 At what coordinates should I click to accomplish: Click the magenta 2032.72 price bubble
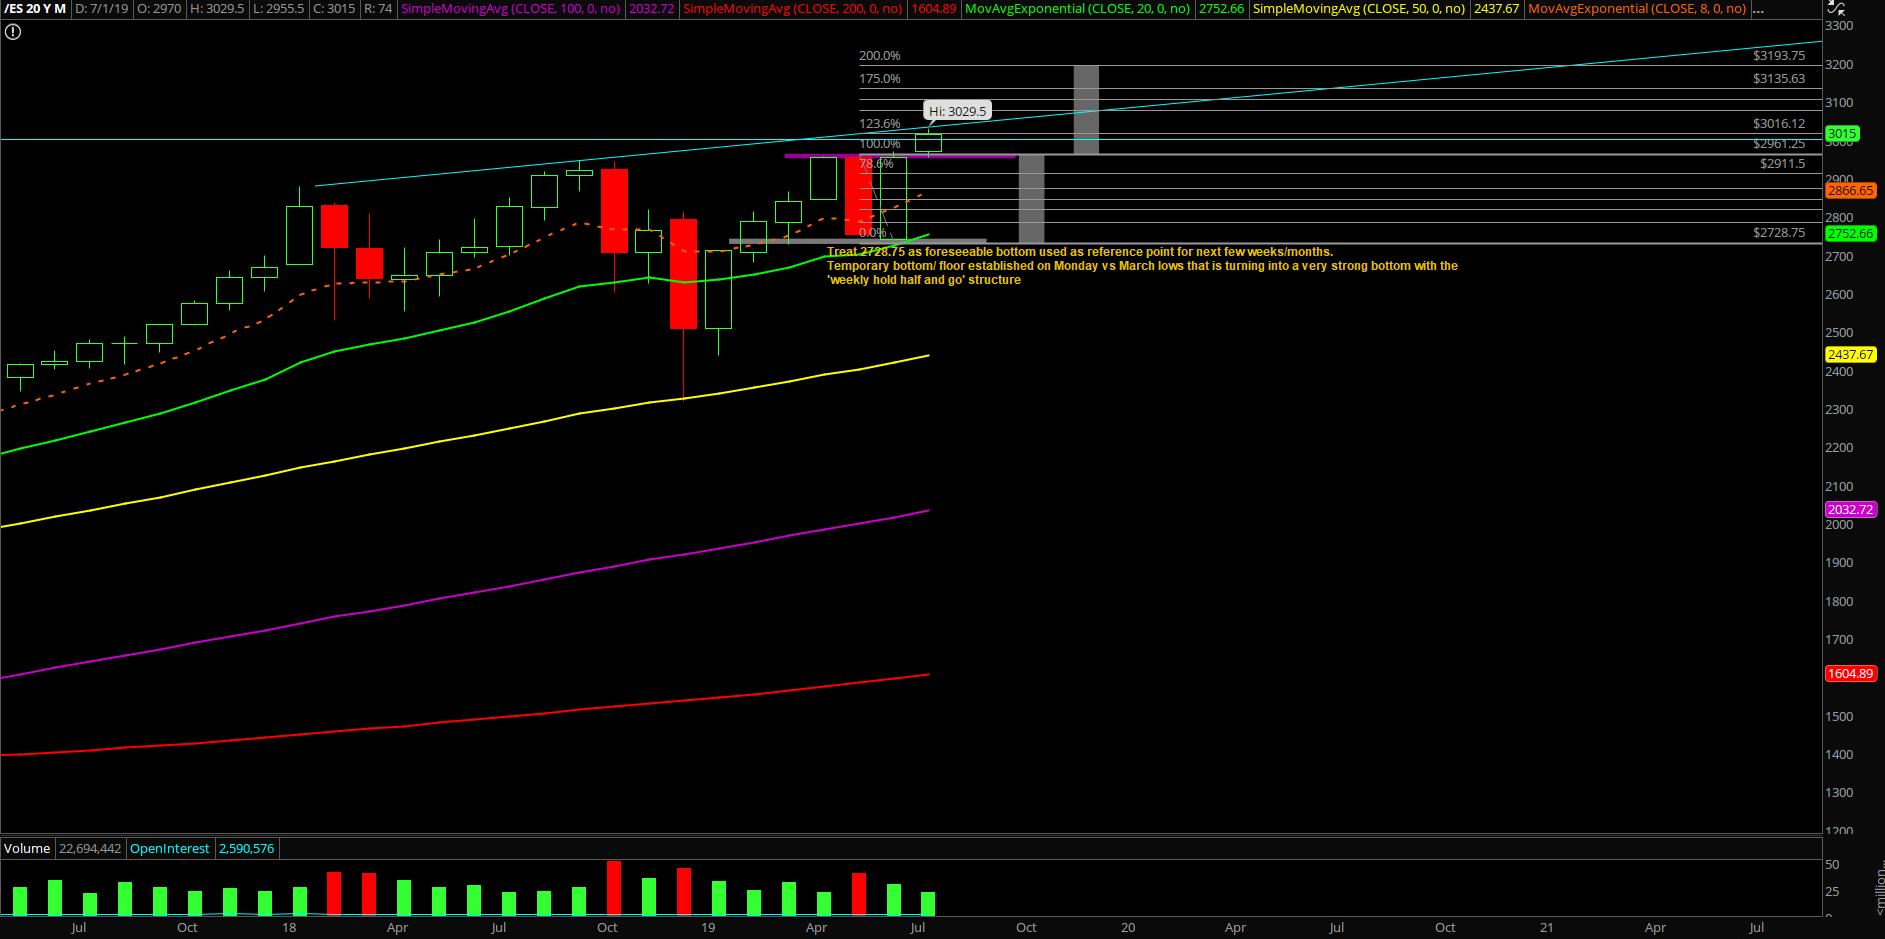click(1850, 510)
